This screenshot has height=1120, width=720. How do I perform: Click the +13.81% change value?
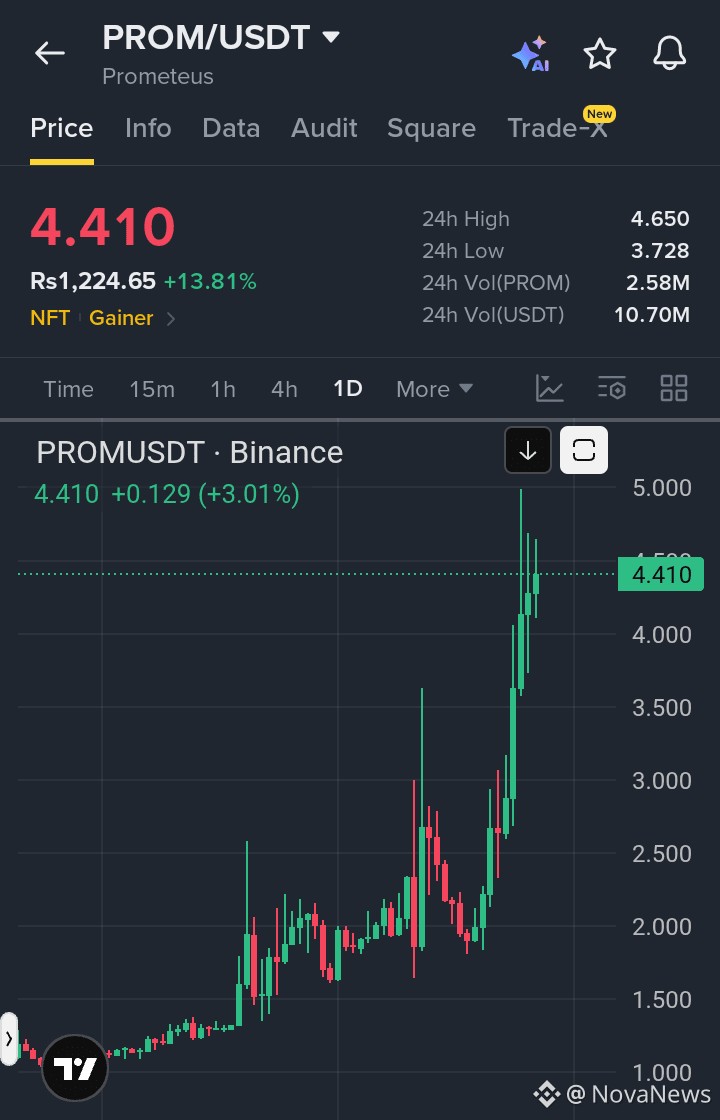(x=210, y=281)
